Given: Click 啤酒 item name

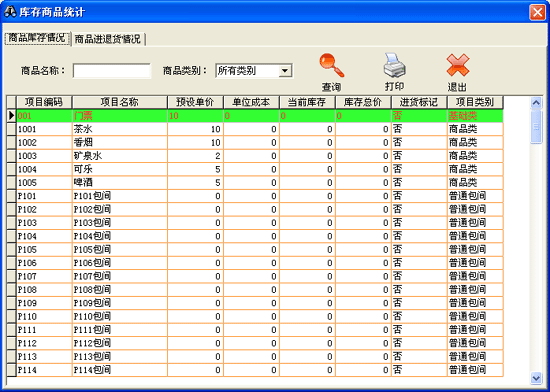Looking at the screenshot, I should coord(120,183).
